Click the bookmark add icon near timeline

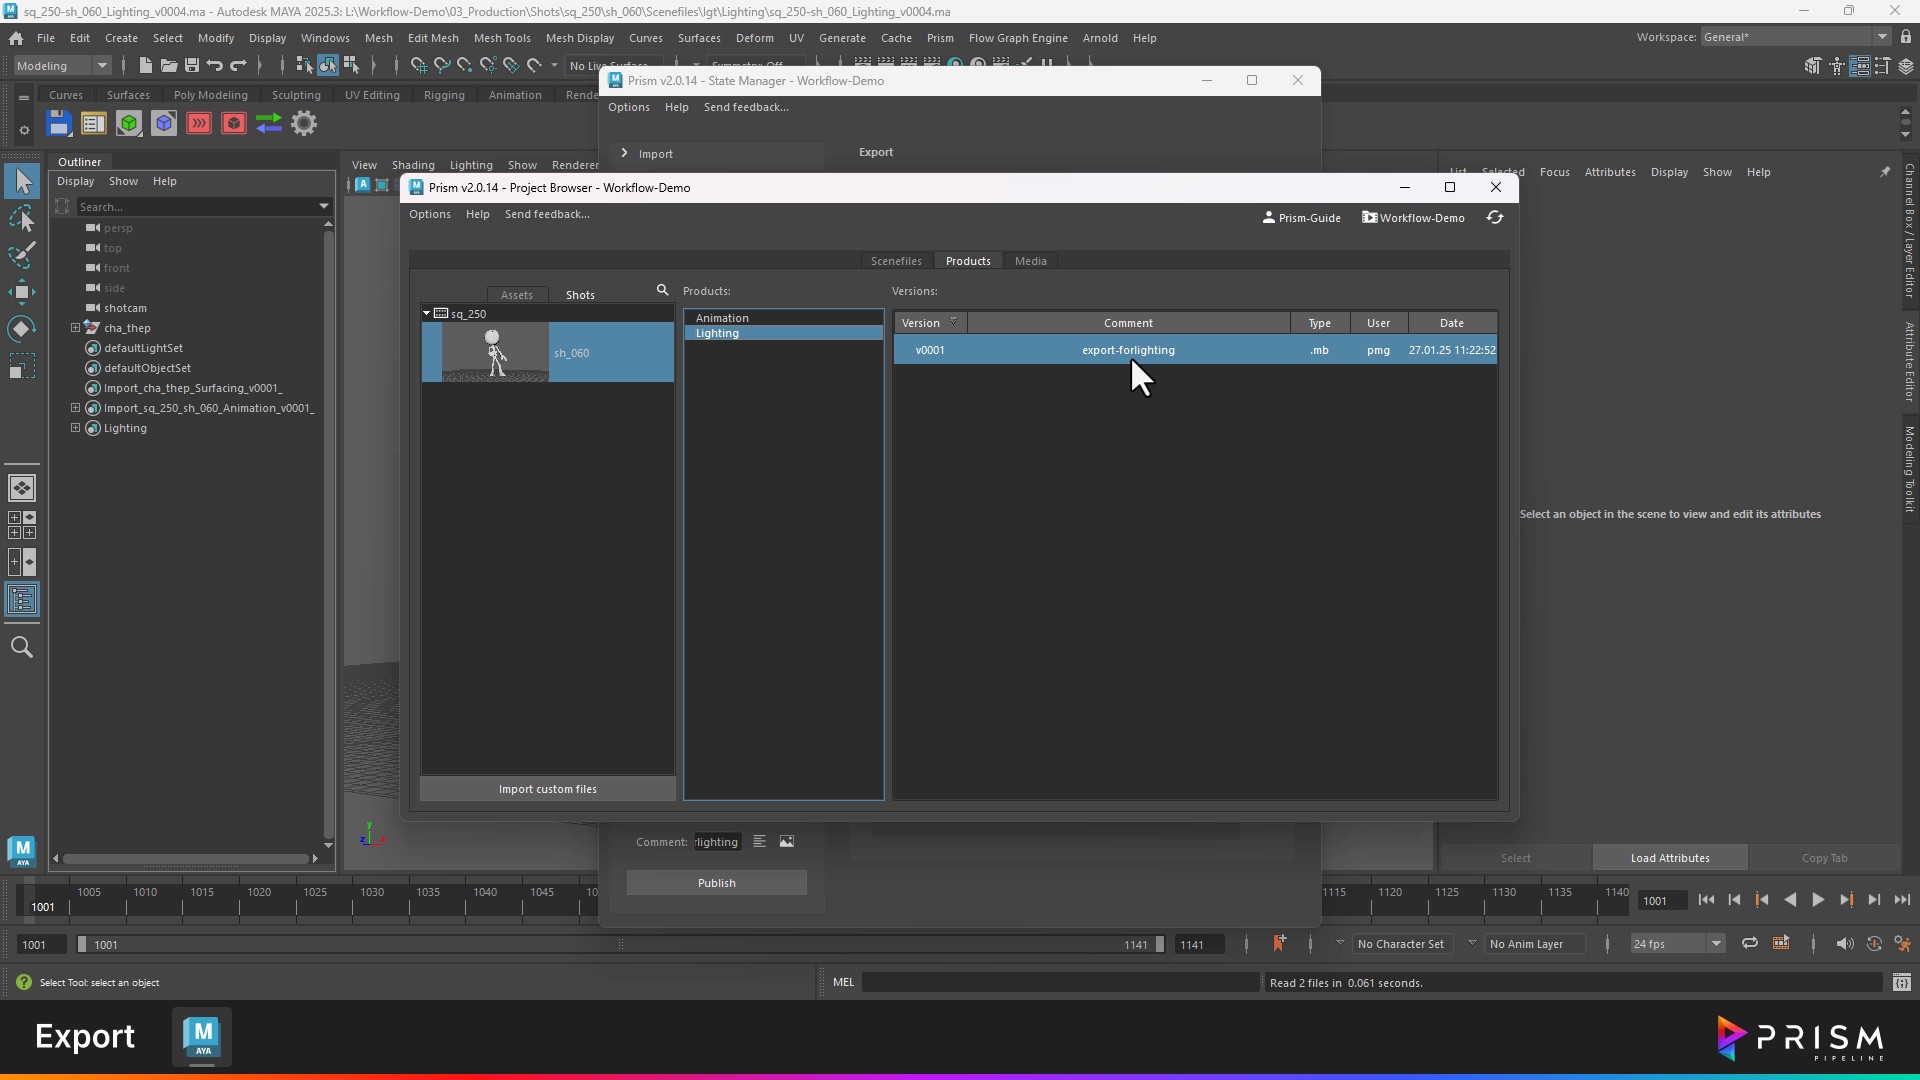tap(1278, 943)
